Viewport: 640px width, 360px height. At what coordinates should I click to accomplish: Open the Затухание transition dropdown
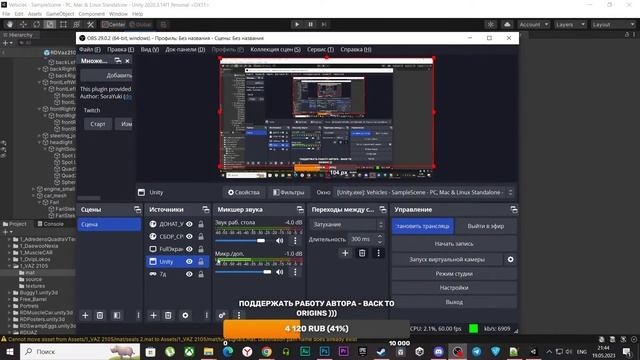pyautogui.click(x=347, y=224)
